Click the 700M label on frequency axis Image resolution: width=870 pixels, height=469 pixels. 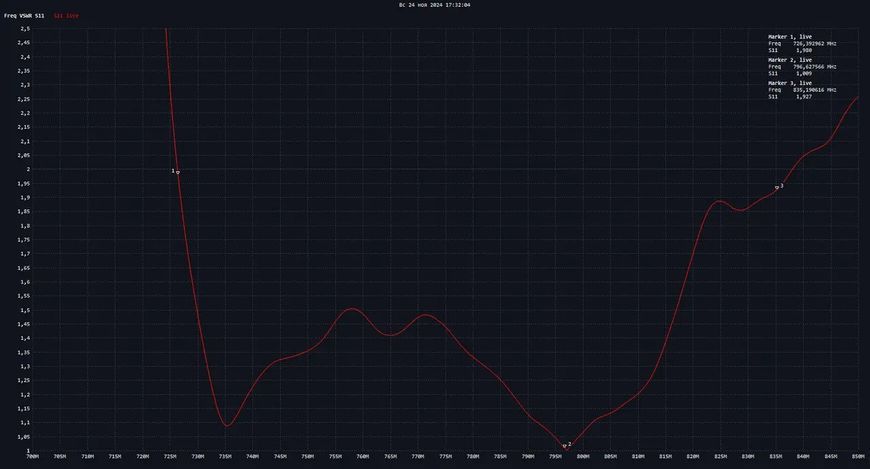[33, 457]
